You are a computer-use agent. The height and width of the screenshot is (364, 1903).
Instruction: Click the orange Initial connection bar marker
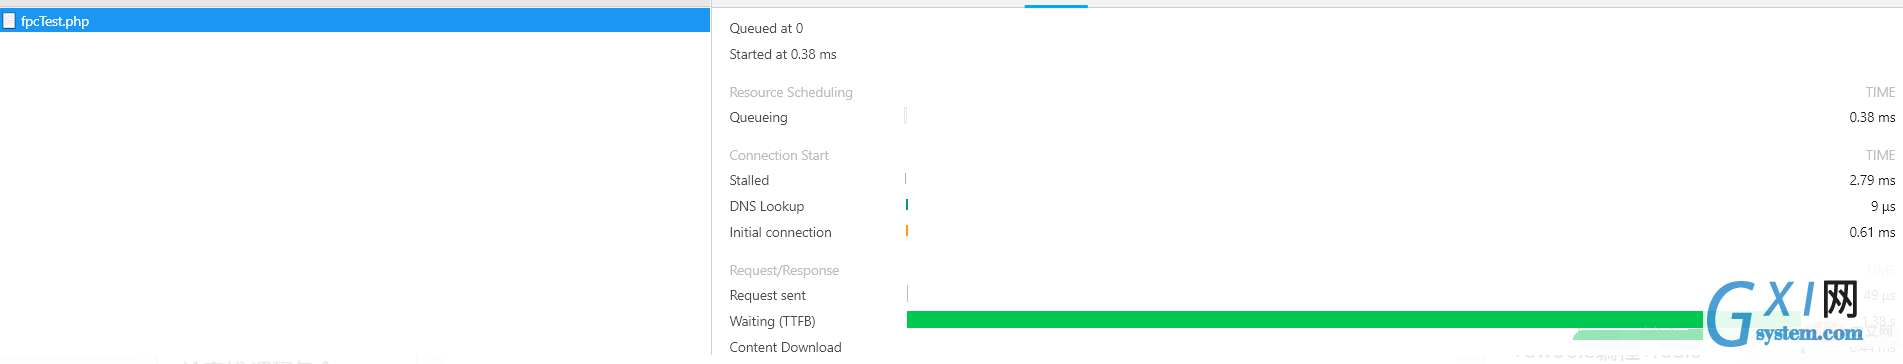click(x=907, y=231)
